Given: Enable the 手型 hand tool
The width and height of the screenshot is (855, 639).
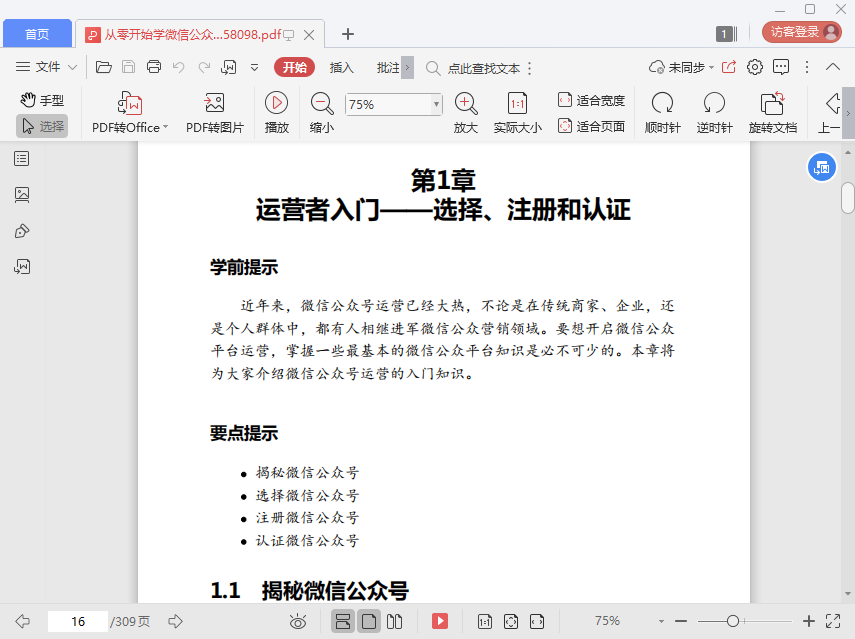Looking at the screenshot, I should [42, 100].
